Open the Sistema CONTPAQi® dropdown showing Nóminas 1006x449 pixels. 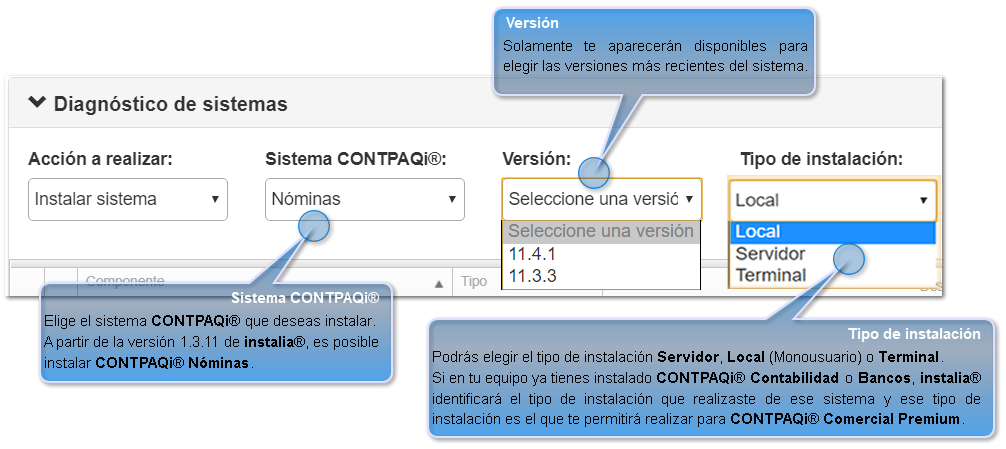pyautogui.click(x=365, y=199)
